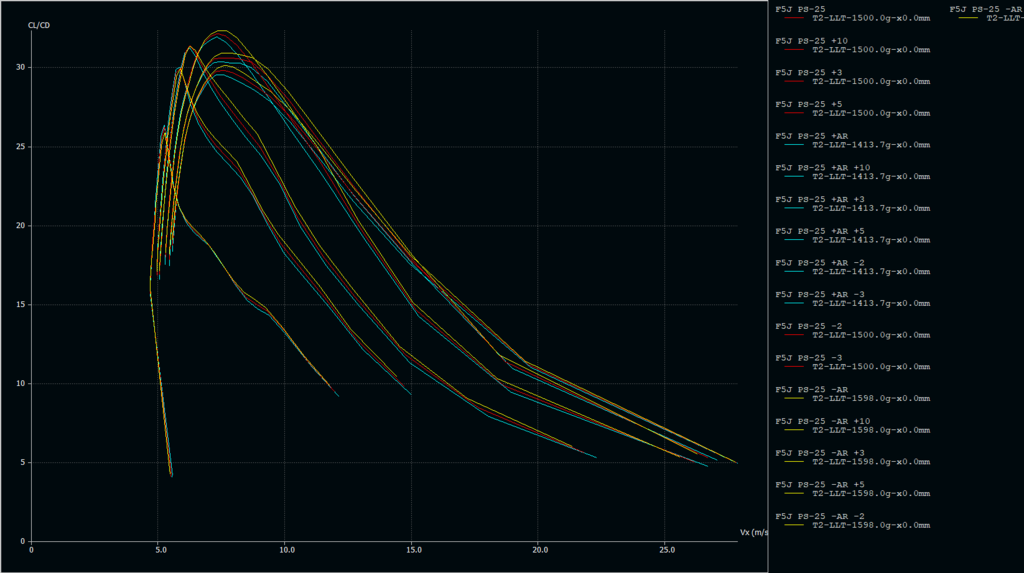The height and width of the screenshot is (573, 1024).
Task: Select the 'F5J PS-25 -3' legend title
Action: coord(809,357)
